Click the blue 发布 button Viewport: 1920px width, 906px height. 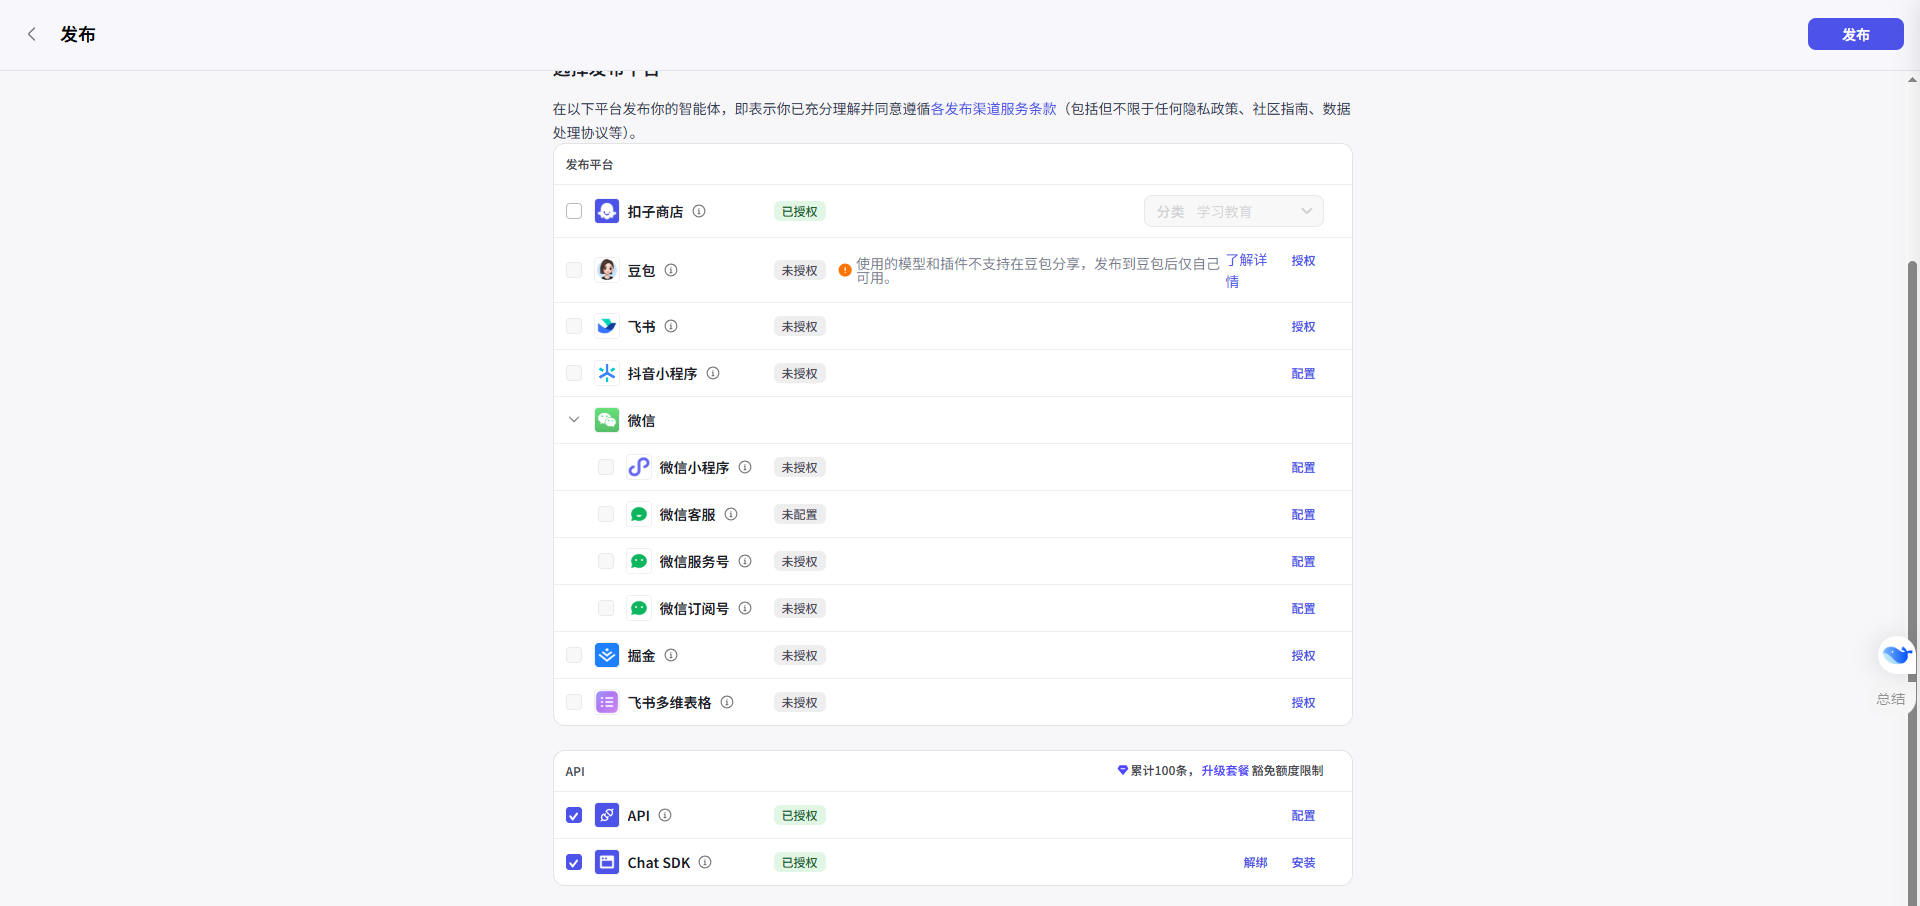(1855, 34)
